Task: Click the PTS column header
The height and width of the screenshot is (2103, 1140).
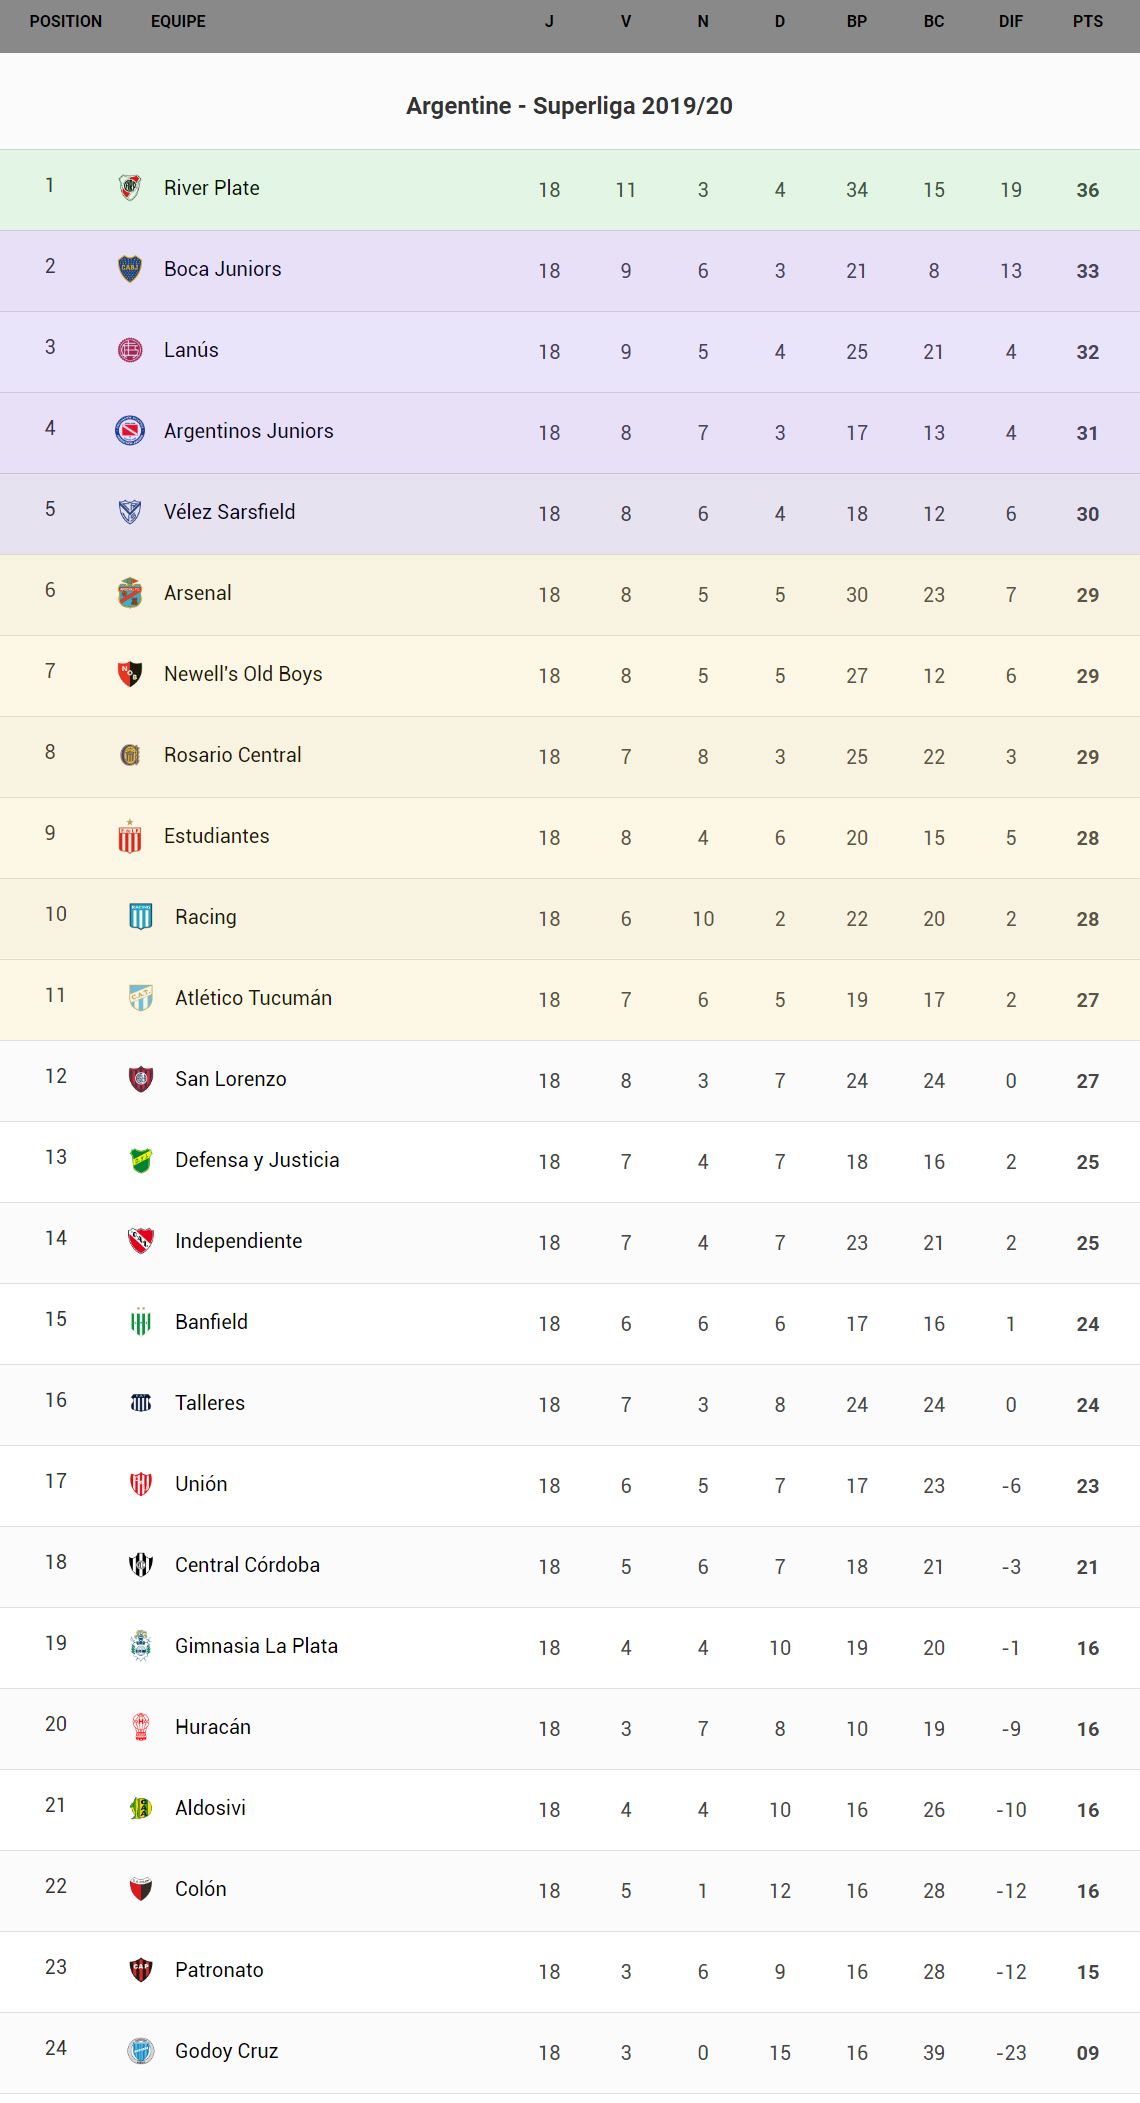Action: pos(1088,22)
